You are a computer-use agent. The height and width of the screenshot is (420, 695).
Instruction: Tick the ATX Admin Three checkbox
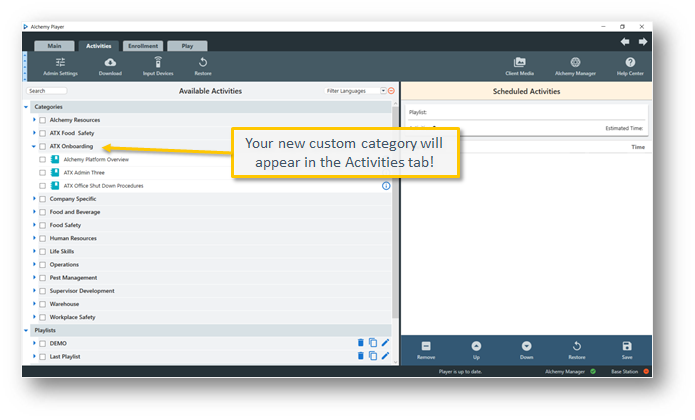point(43,173)
